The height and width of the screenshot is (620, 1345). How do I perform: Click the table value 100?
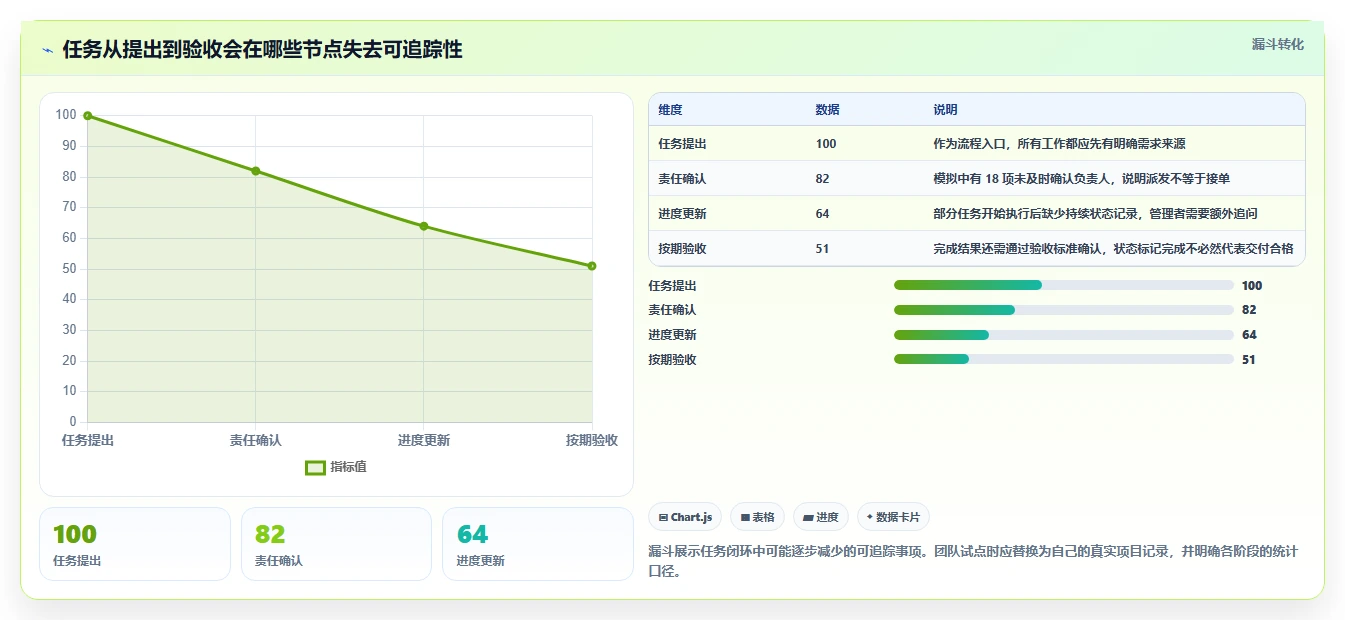[826, 144]
